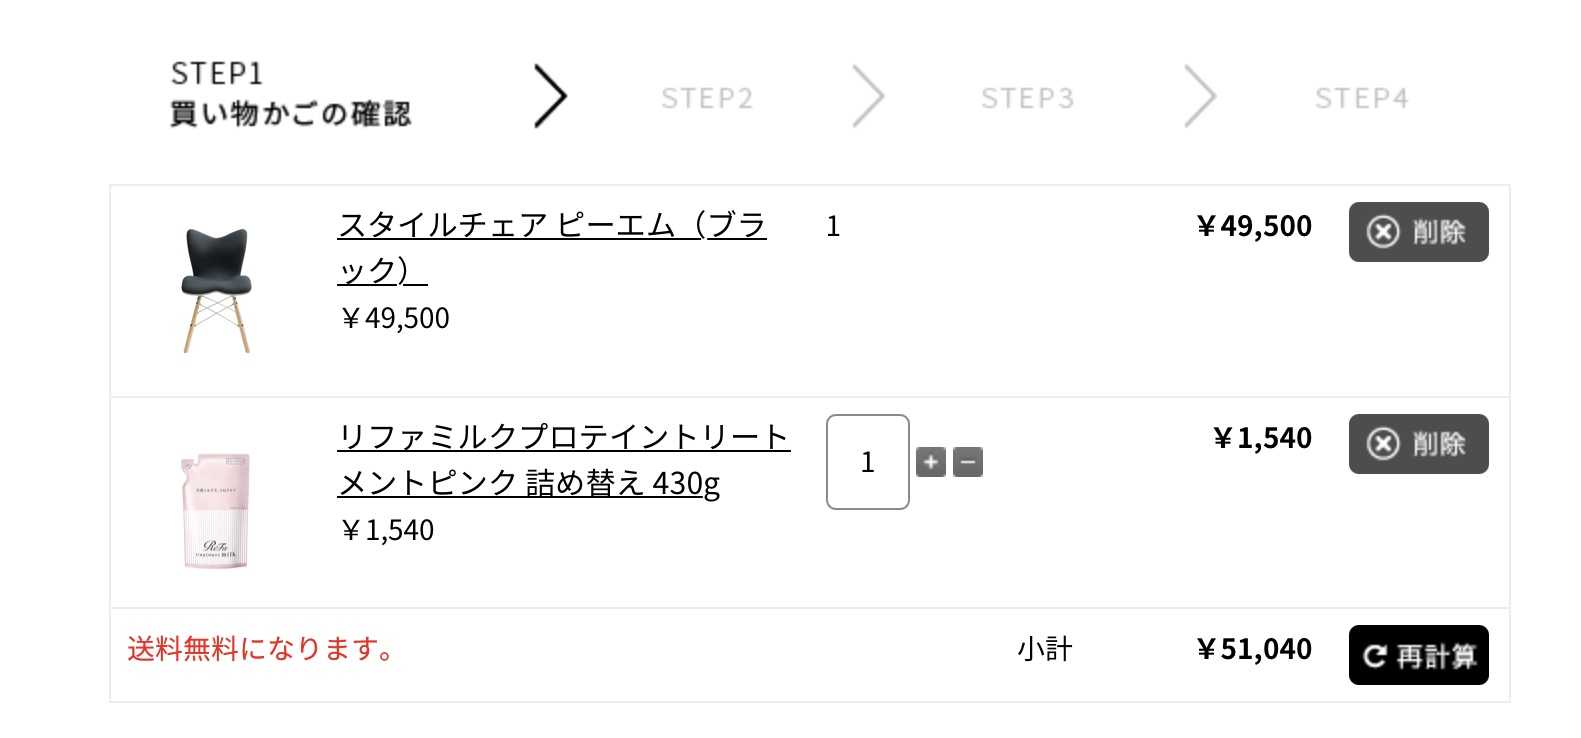Image resolution: width=1581 pixels, height=738 pixels.
Task: Increase the Refa treatment quantity with plus
Action: pos(930,462)
